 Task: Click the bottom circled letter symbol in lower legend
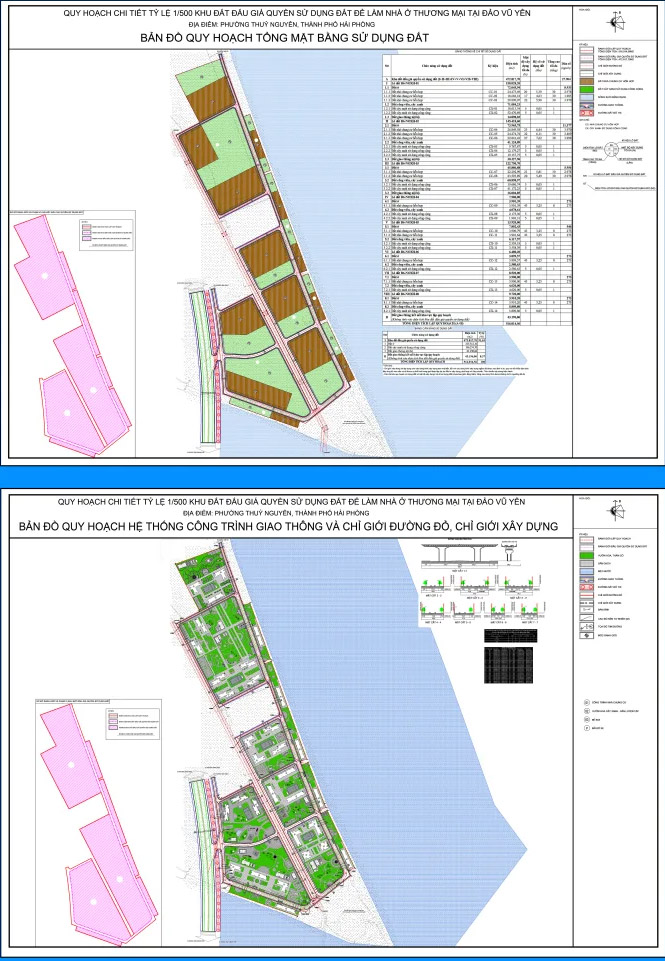pos(587,727)
